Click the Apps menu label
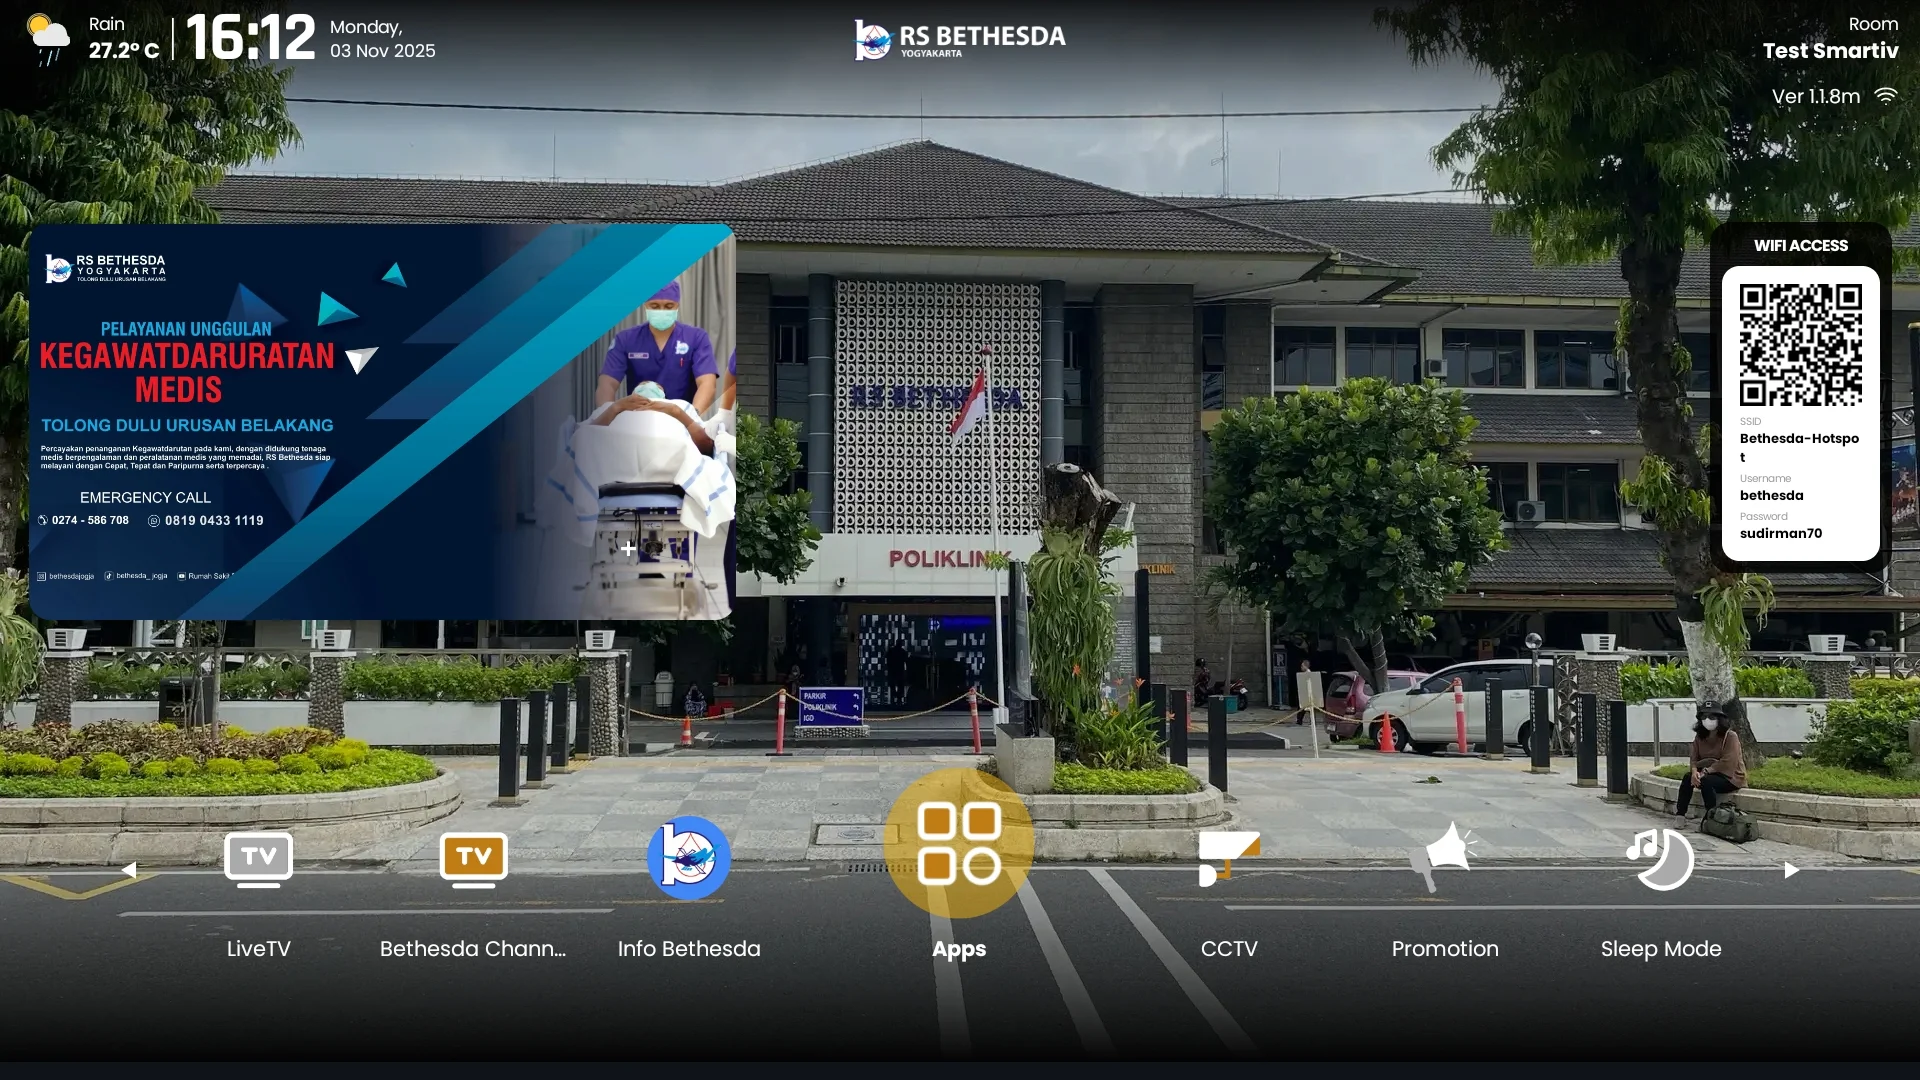 [958, 949]
